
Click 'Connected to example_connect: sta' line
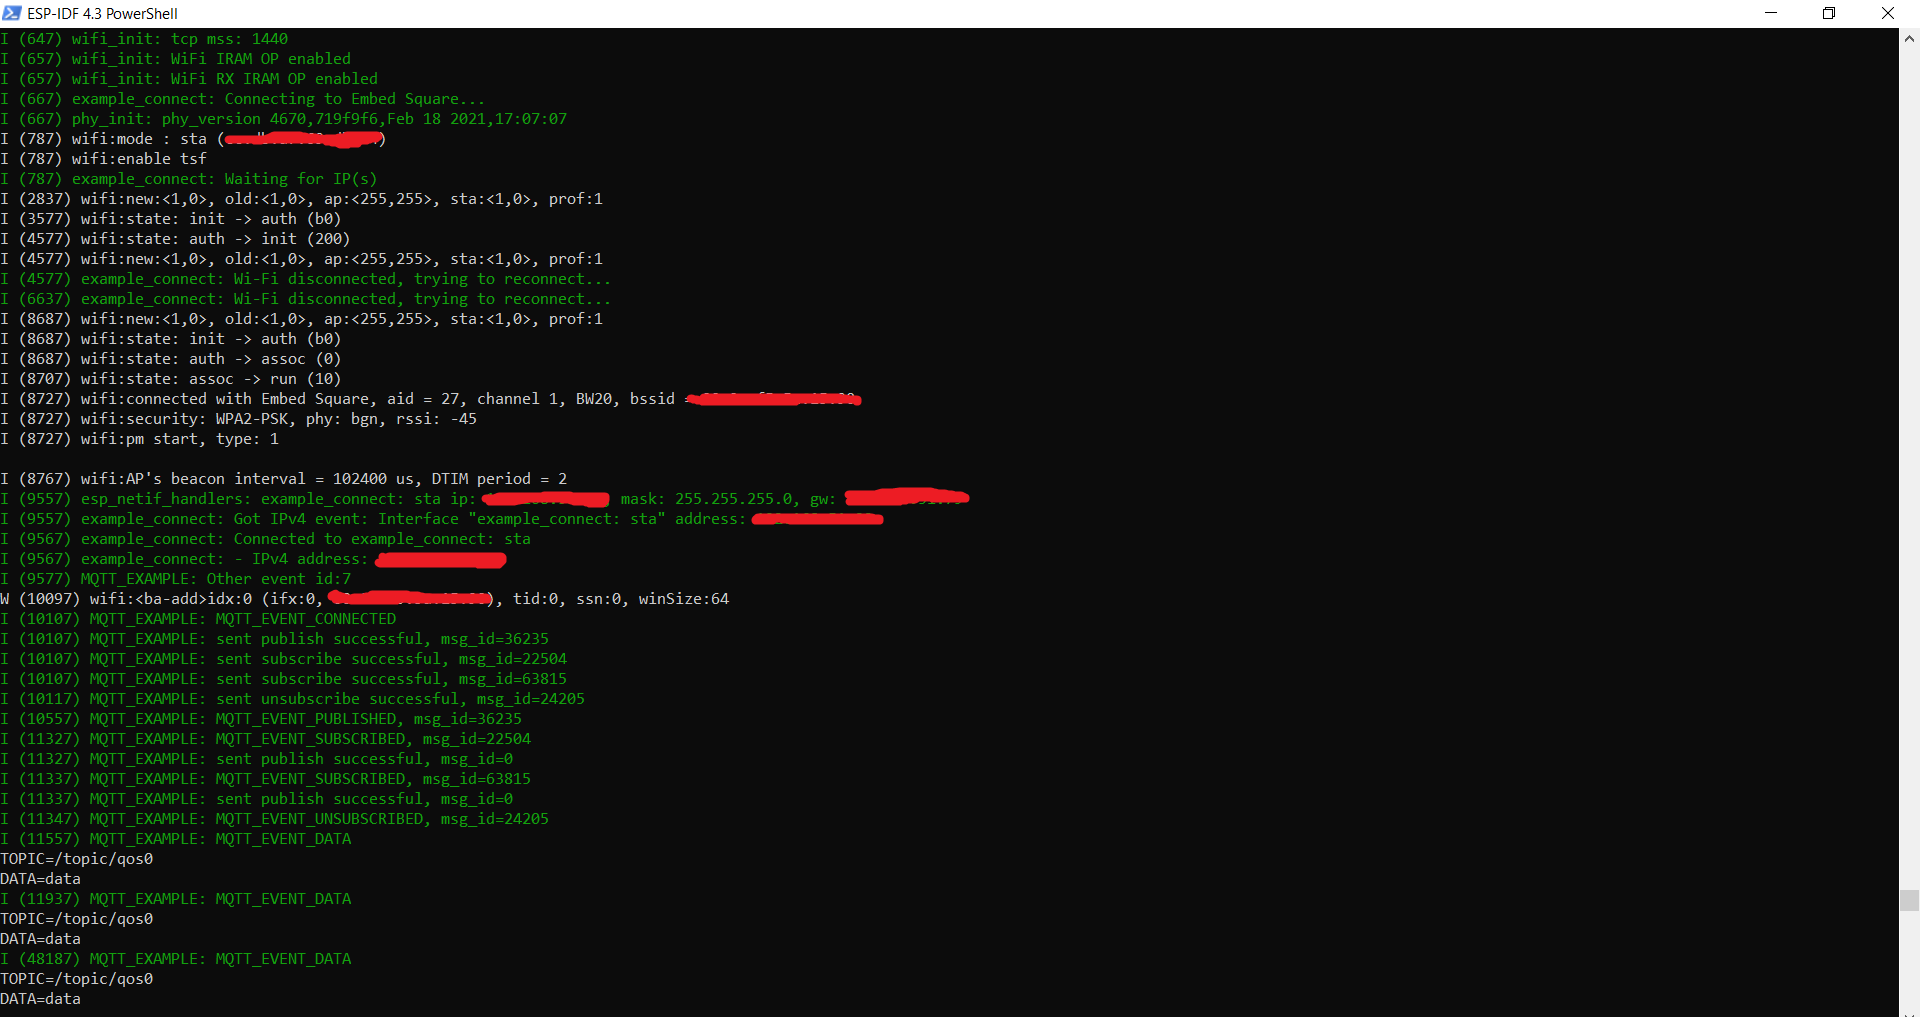(265, 539)
